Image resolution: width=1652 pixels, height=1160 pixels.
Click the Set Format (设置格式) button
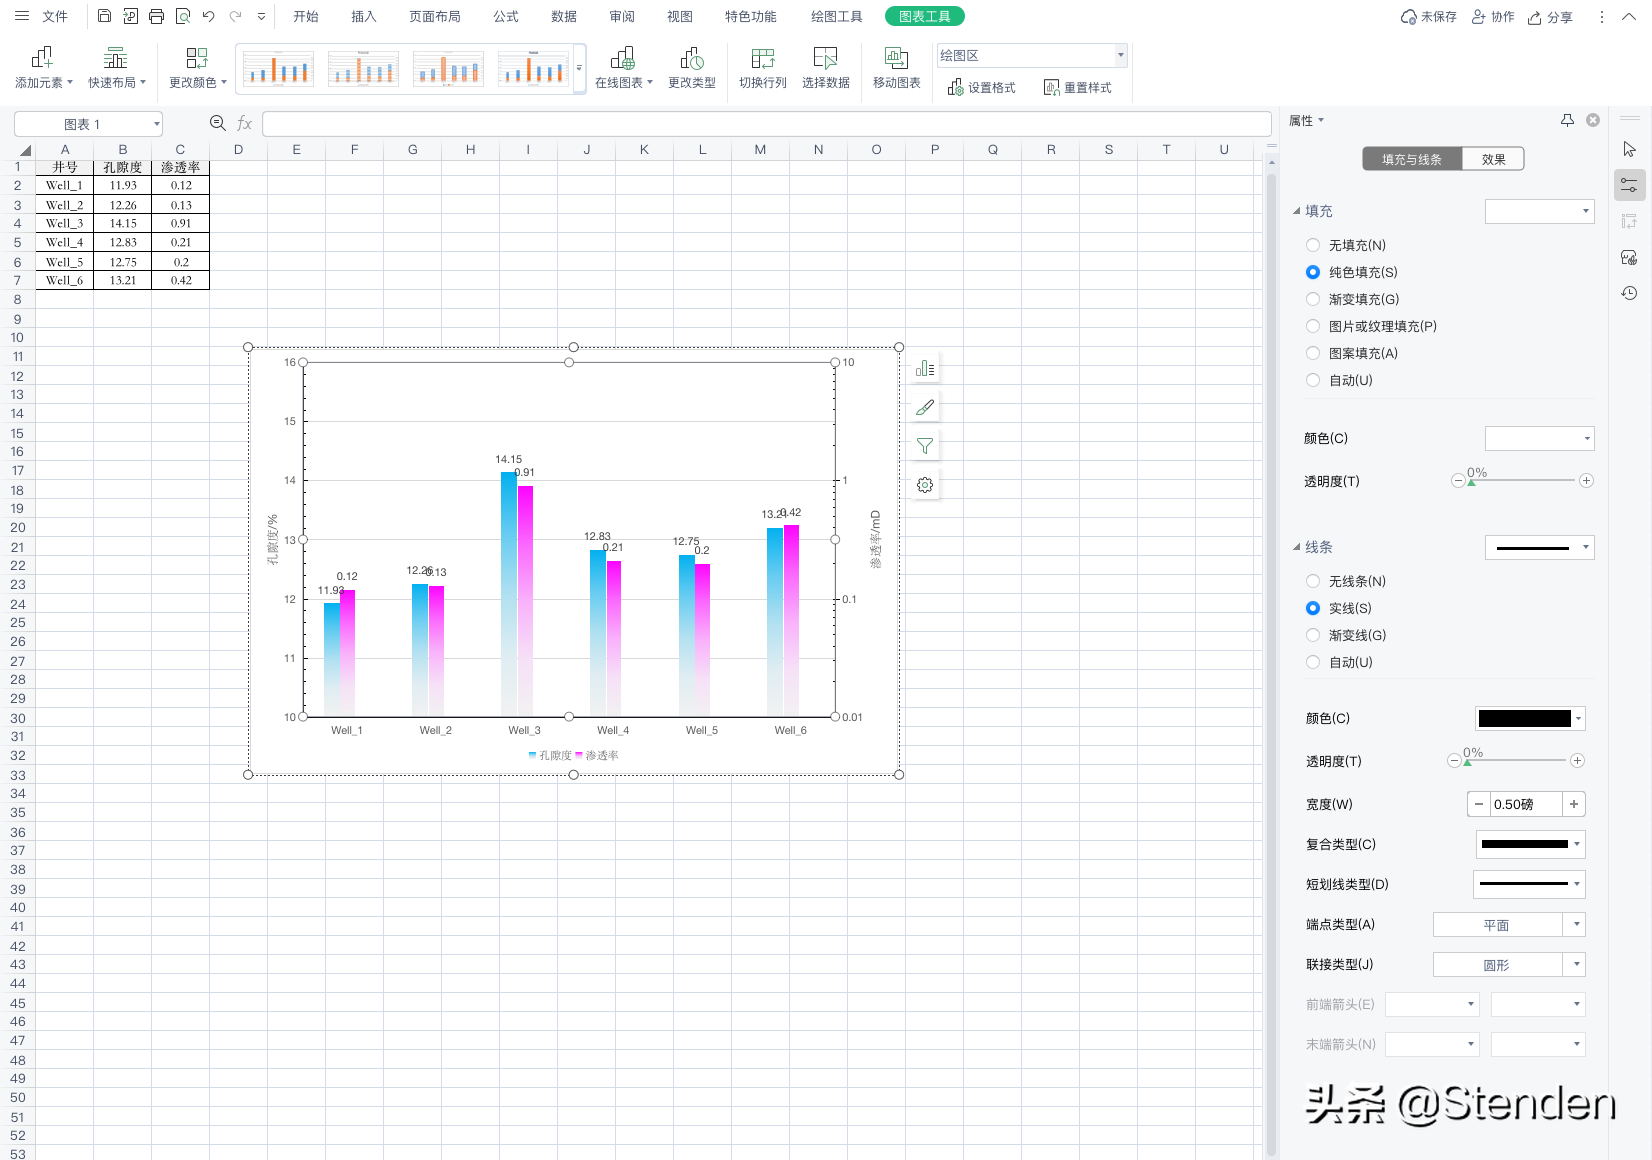981,88
